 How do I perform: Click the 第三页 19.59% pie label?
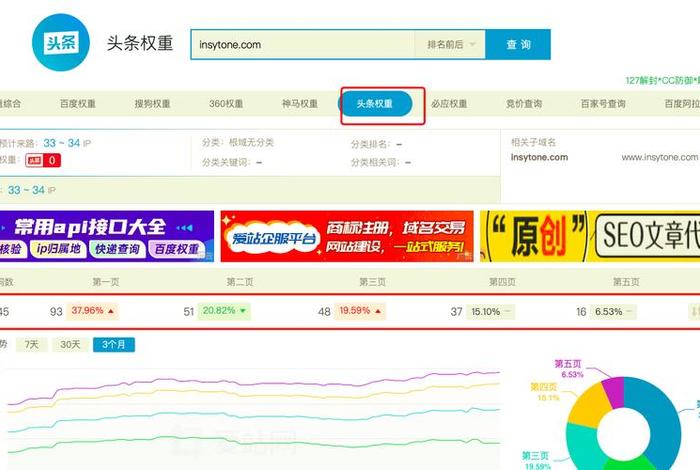[x=536, y=460]
